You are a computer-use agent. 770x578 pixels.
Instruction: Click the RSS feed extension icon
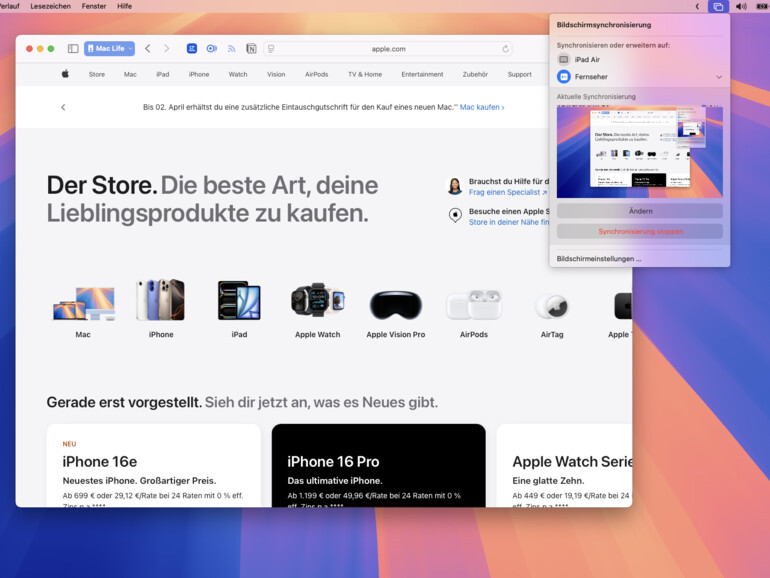point(231,49)
